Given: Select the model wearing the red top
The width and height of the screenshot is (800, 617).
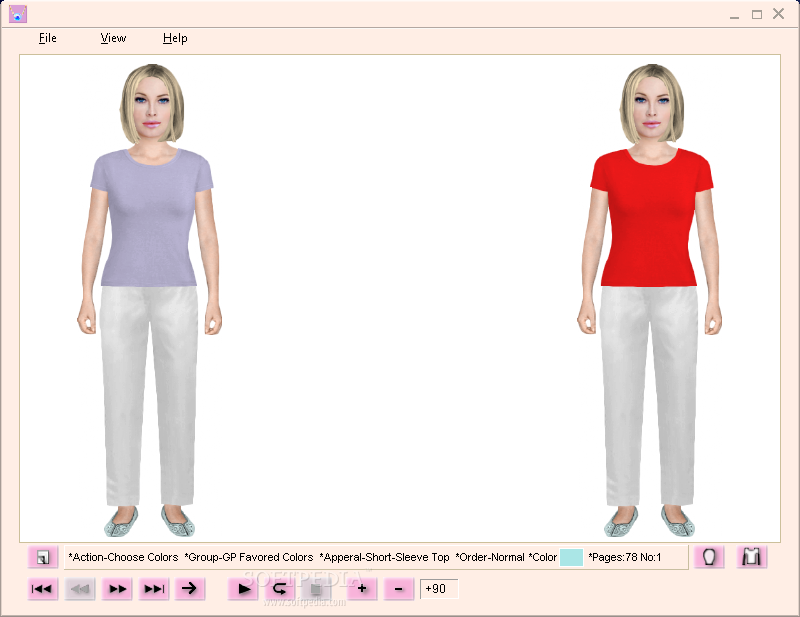Looking at the screenshot, I should [649, 300].
